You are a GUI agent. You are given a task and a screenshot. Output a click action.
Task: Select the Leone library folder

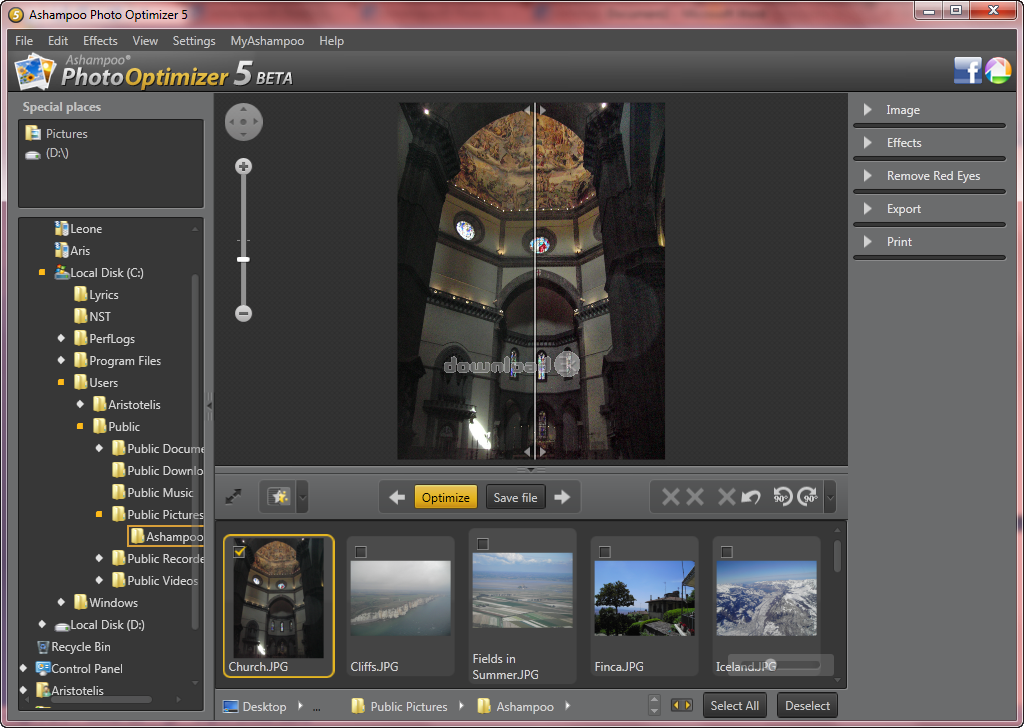click(78, 229)
